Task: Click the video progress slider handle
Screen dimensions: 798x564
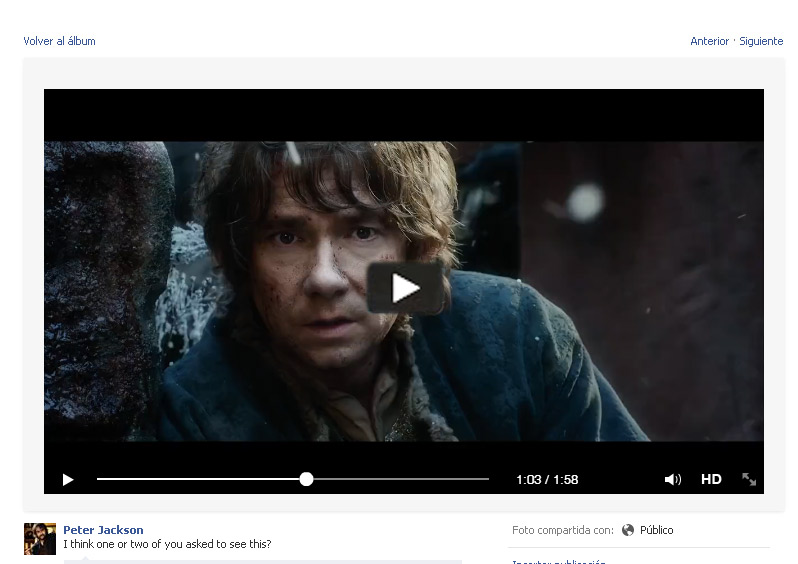Action: click(x=306, y=479)
